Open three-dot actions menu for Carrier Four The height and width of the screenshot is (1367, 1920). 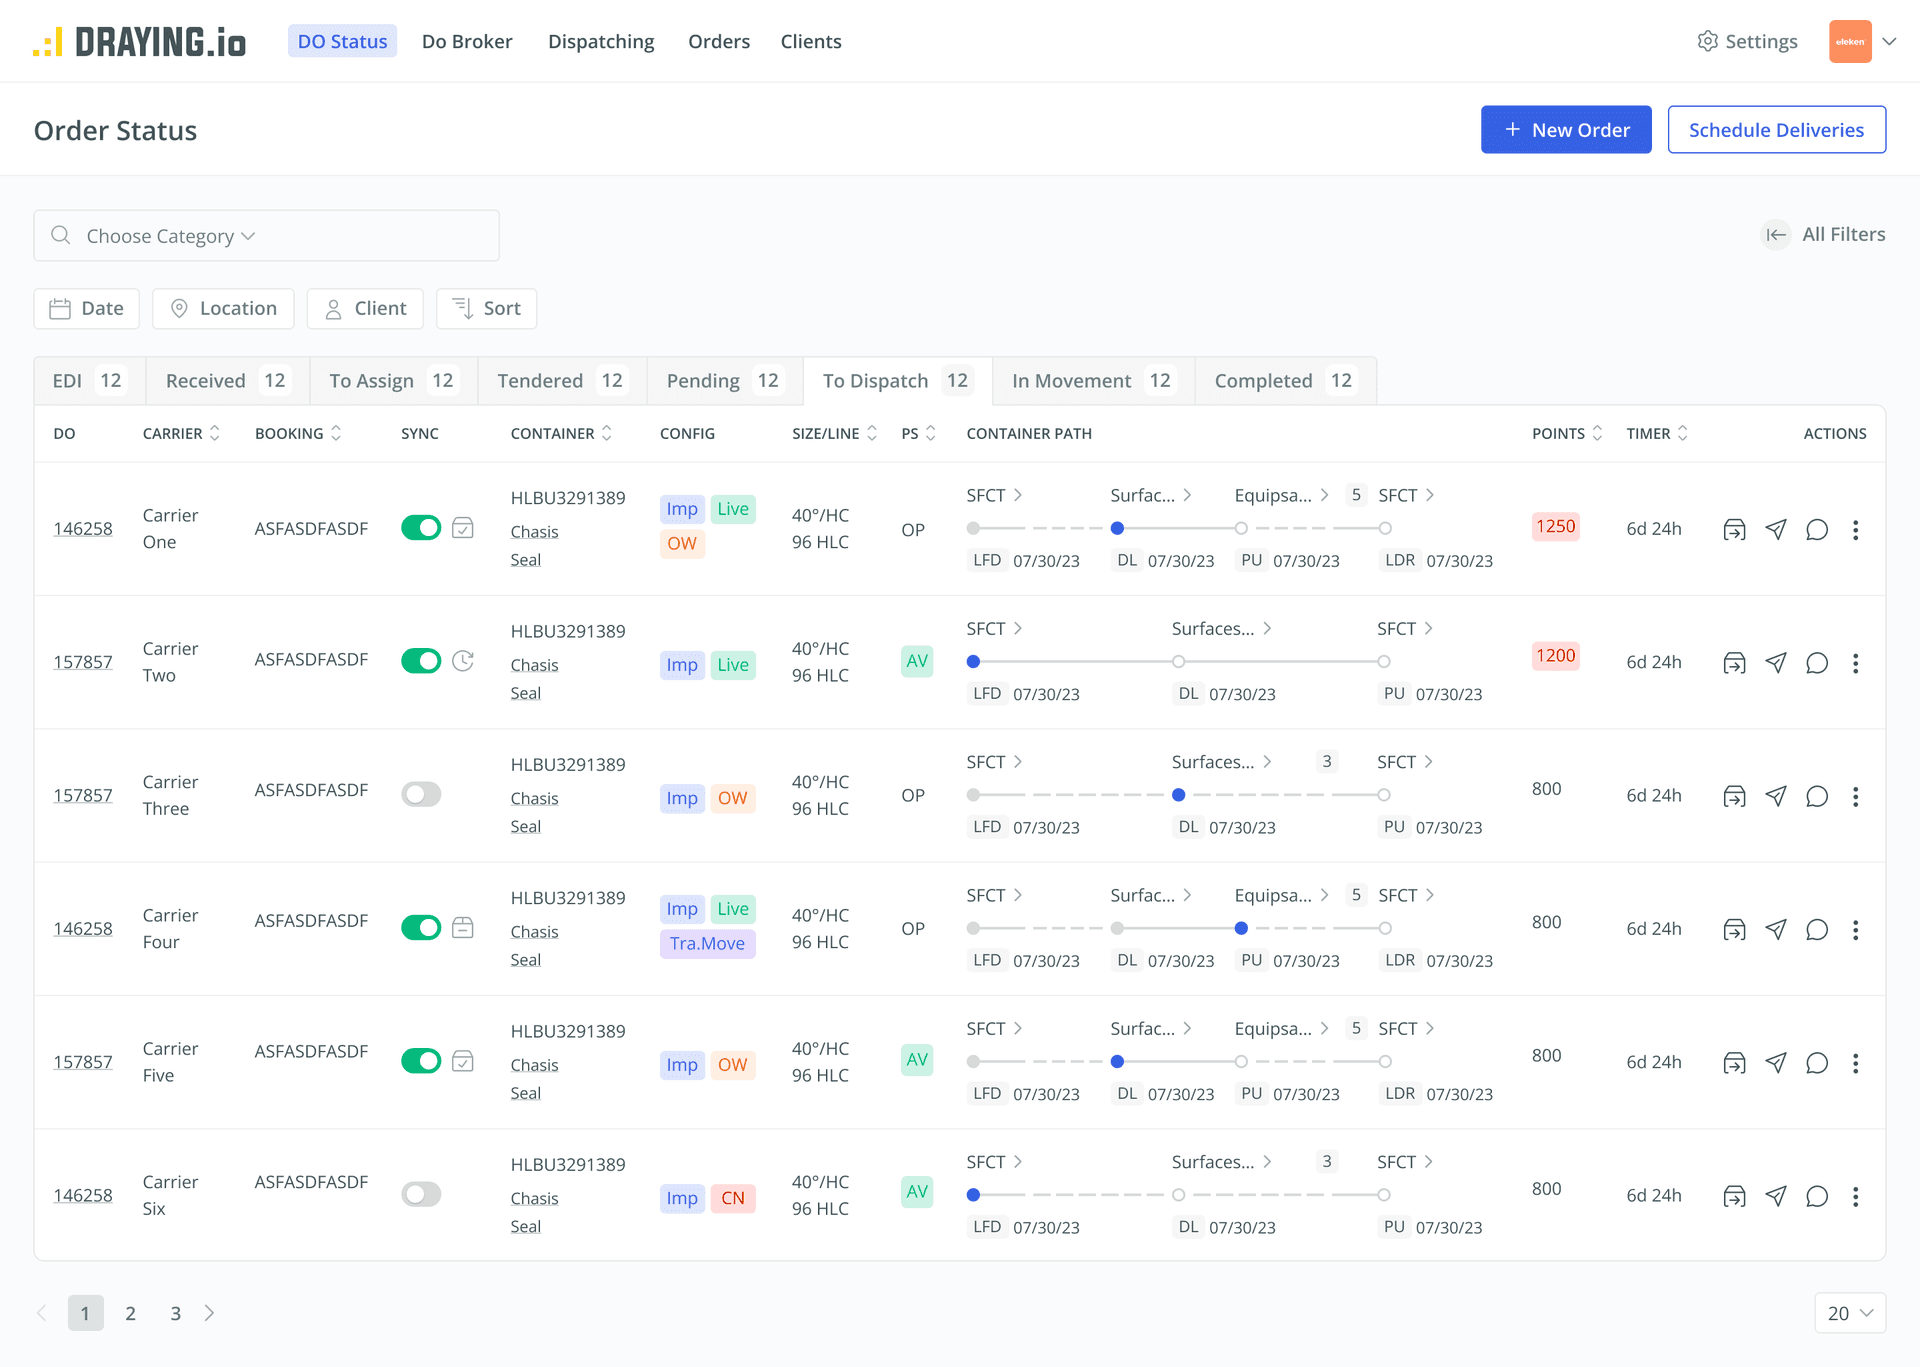(1855, 929)
